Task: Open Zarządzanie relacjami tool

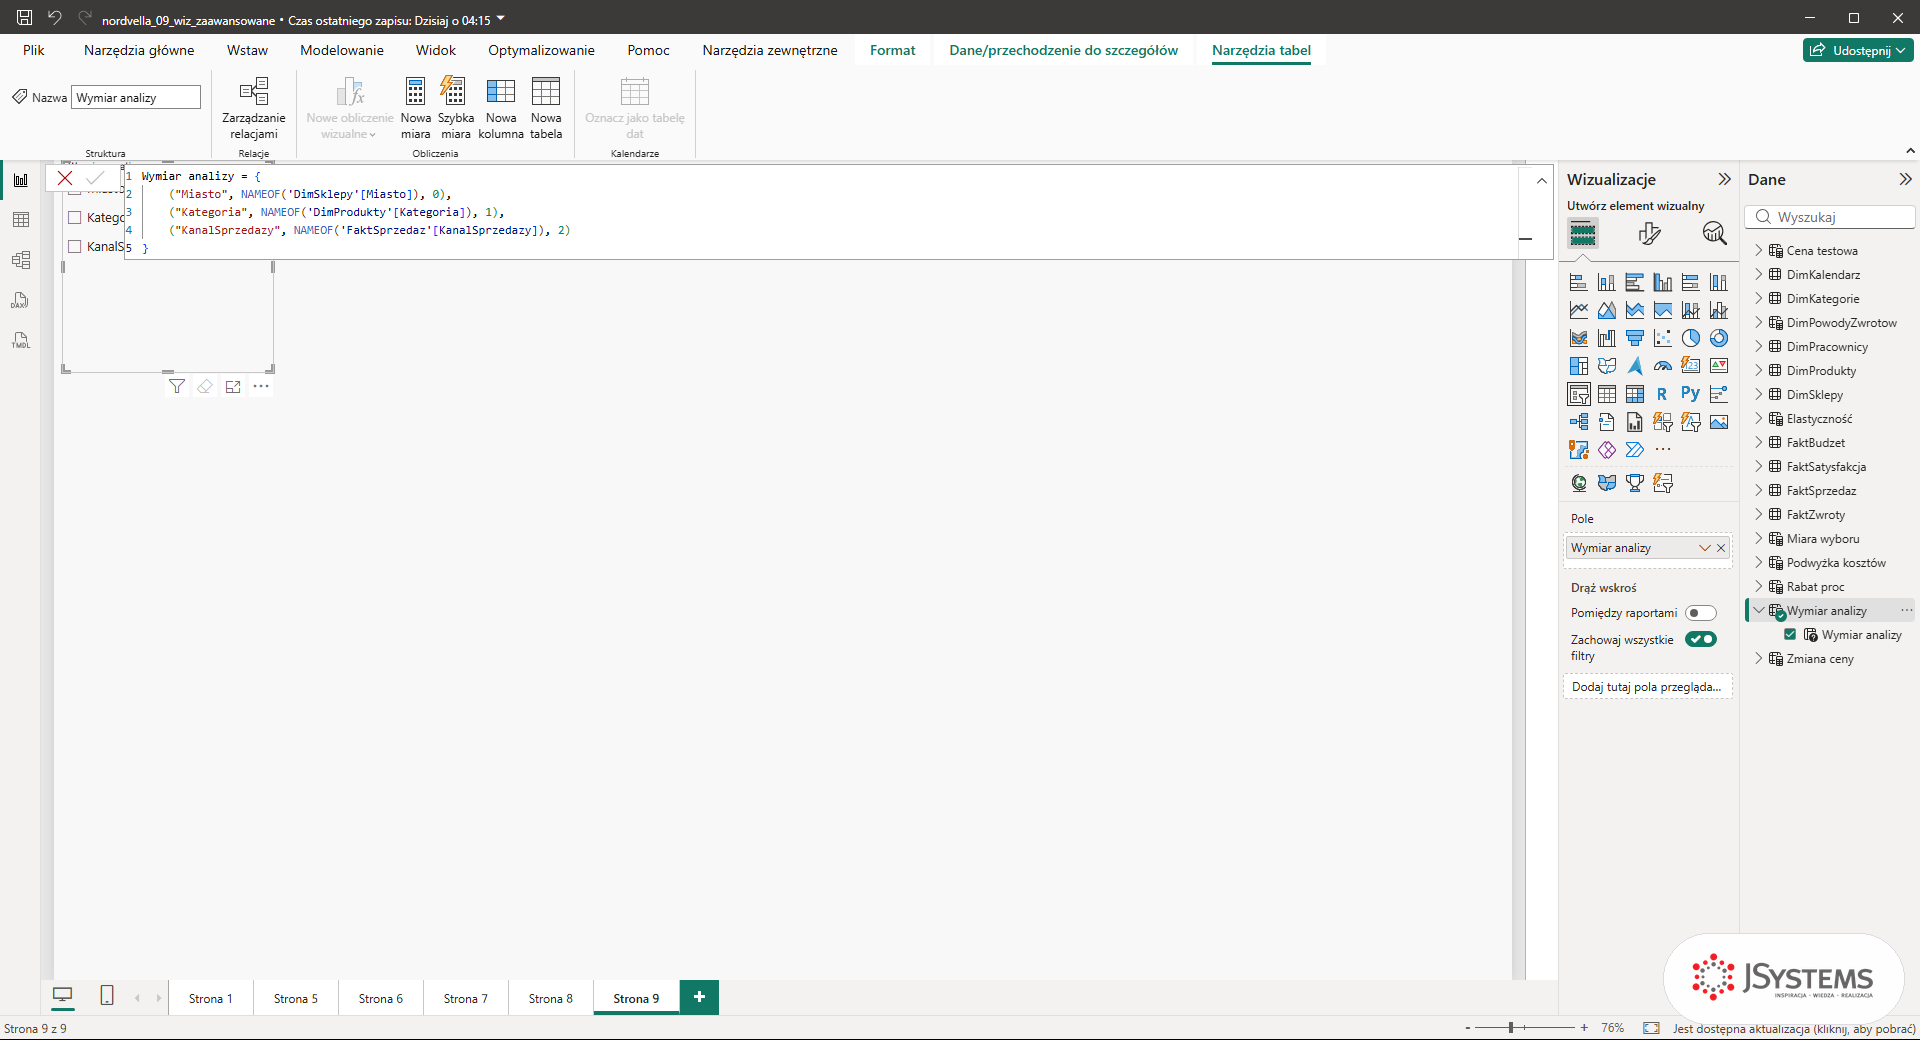Action: [x=254, y=108]
